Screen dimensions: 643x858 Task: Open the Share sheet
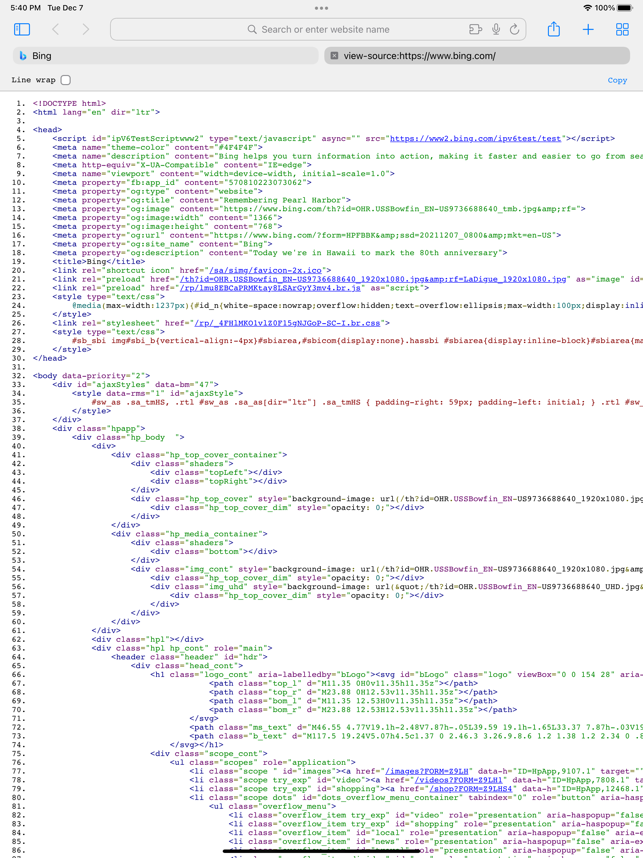click(x=554, y=29)
